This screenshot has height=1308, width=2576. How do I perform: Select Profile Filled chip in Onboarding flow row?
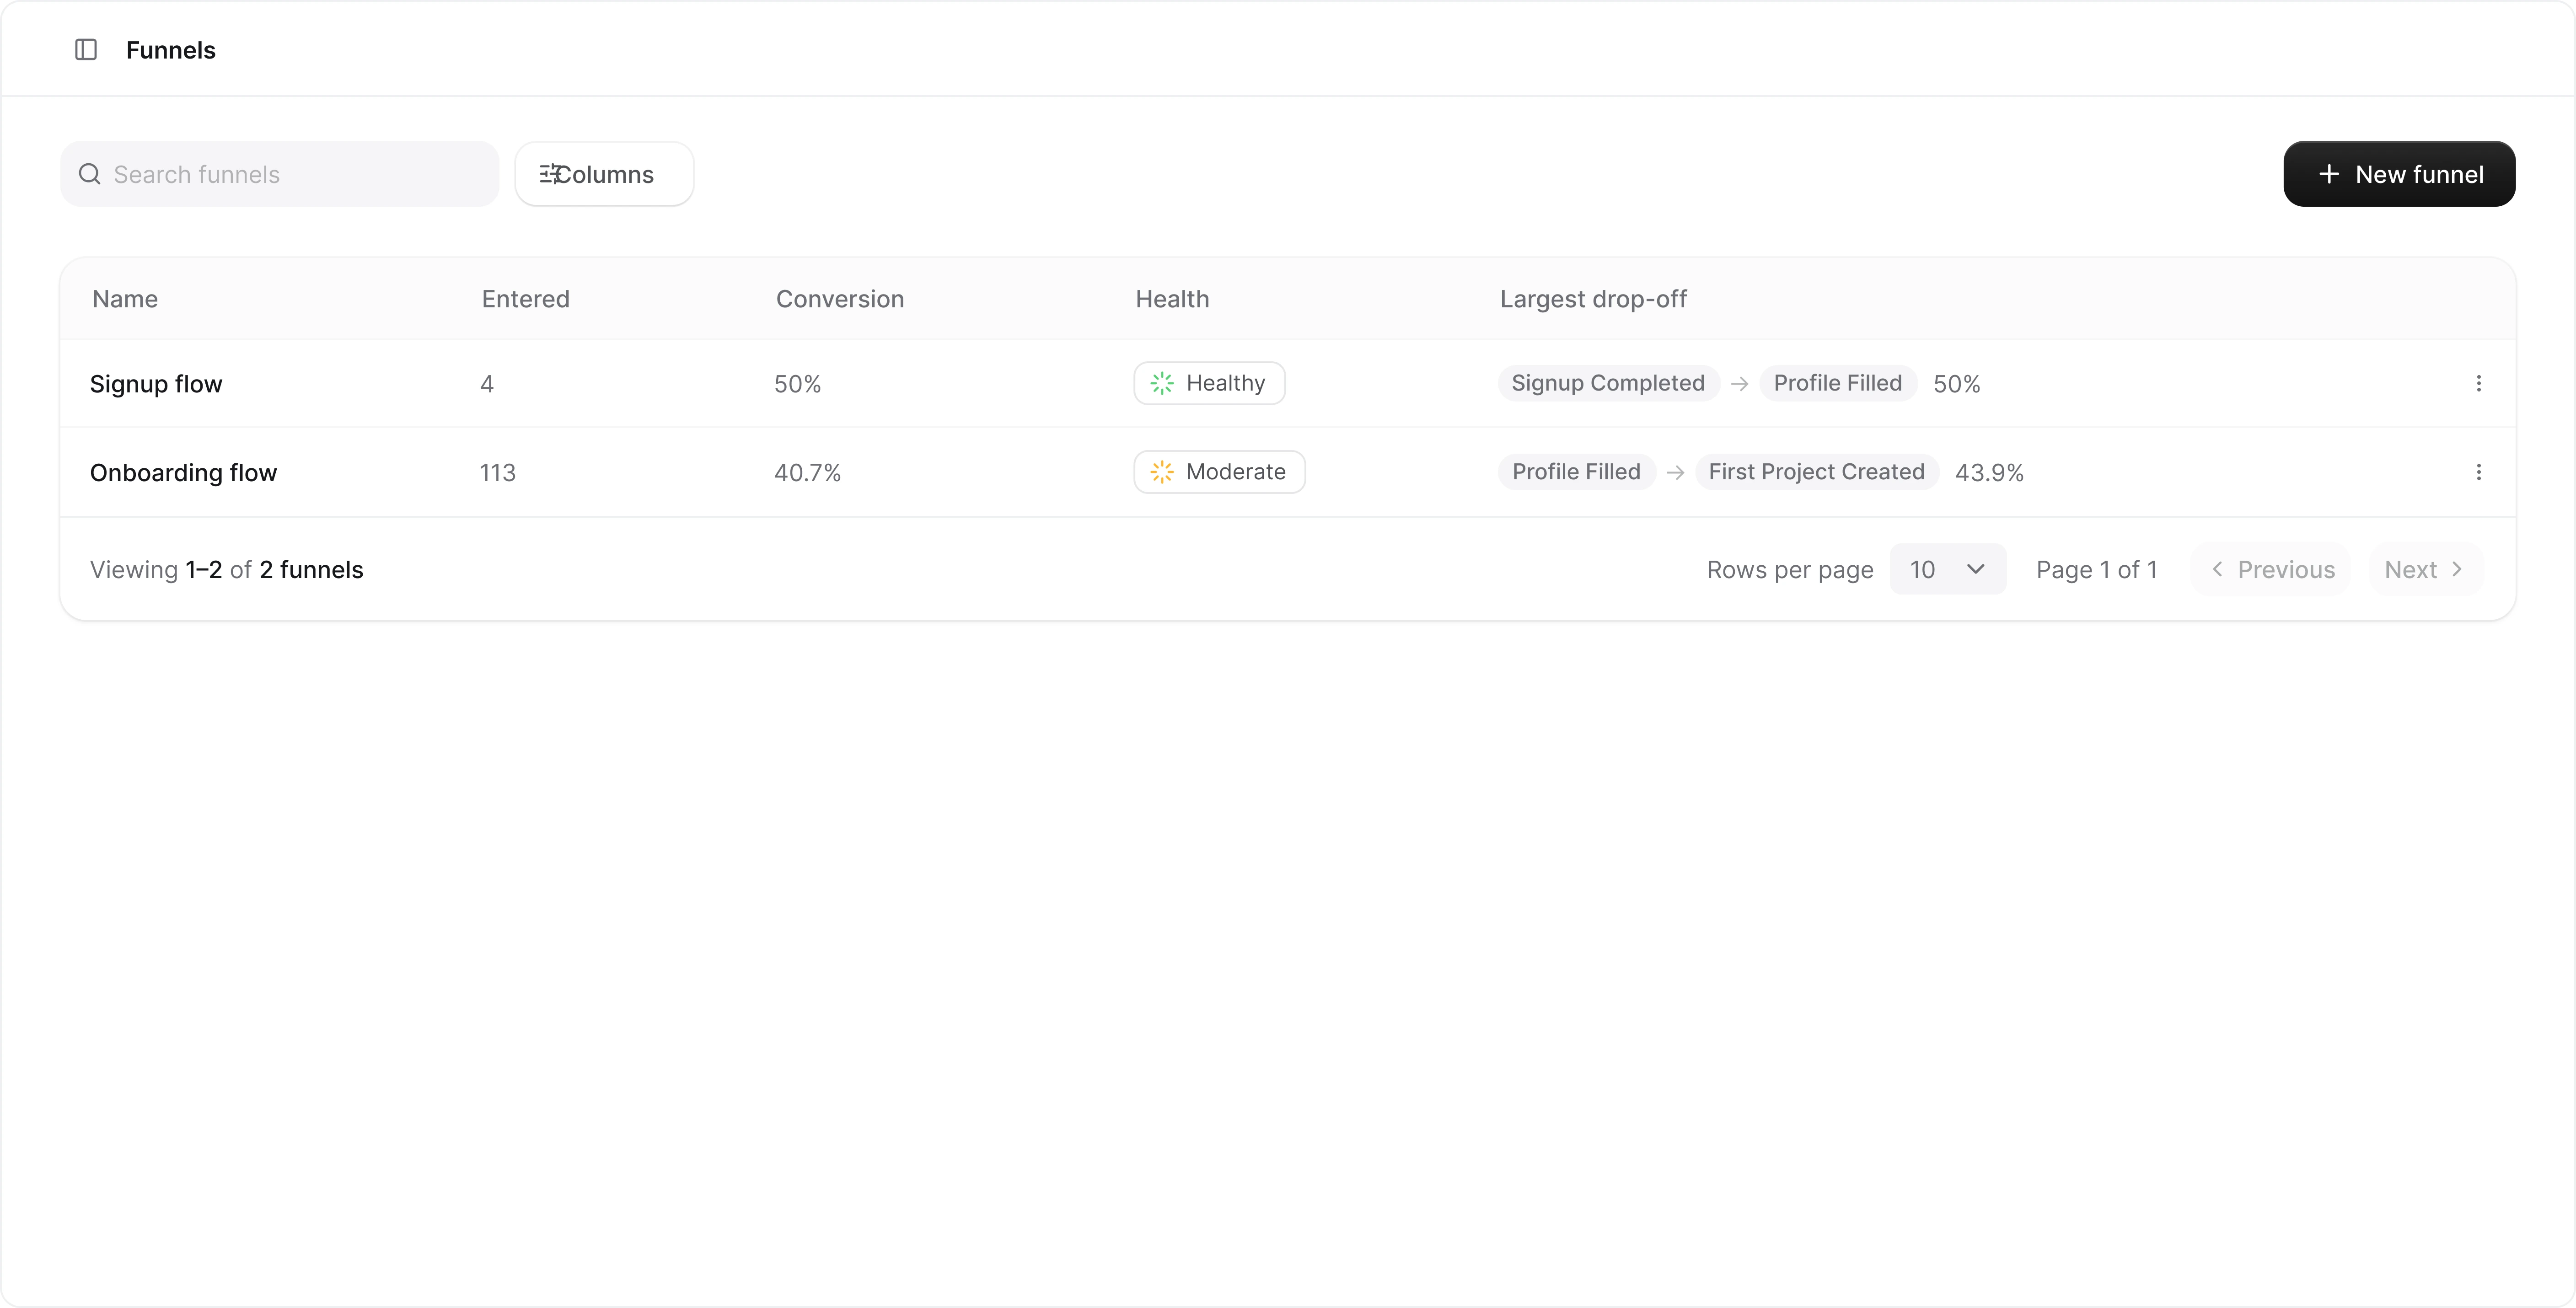(1576, 472)
